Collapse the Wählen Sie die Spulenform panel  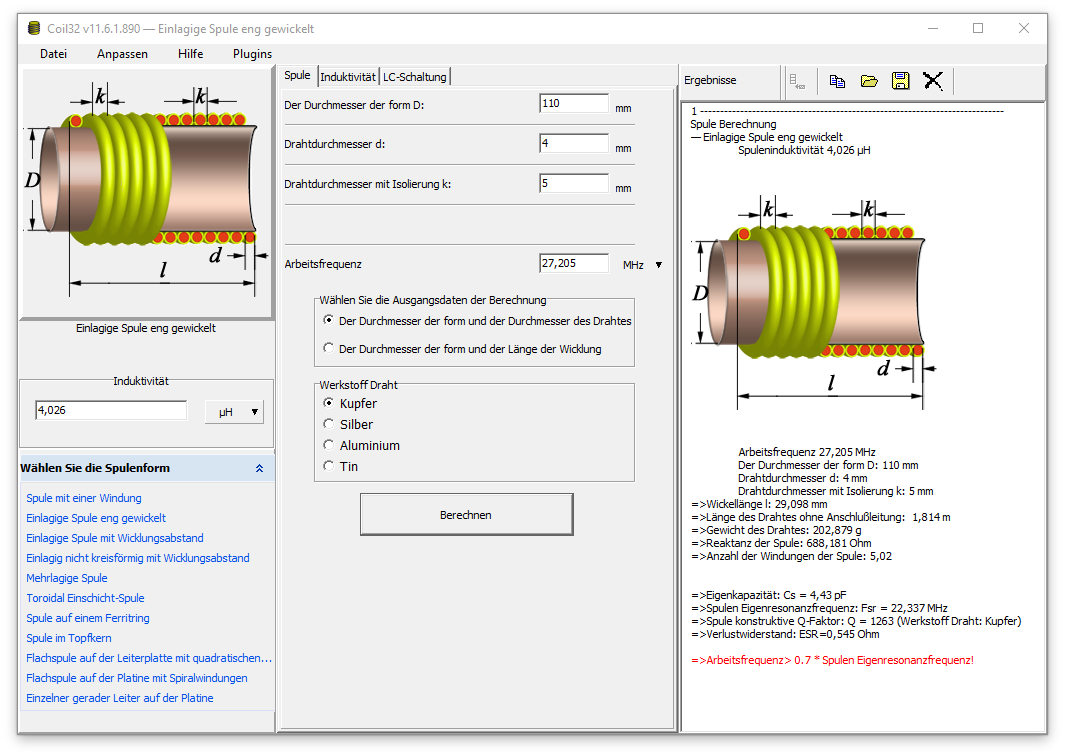259,468
